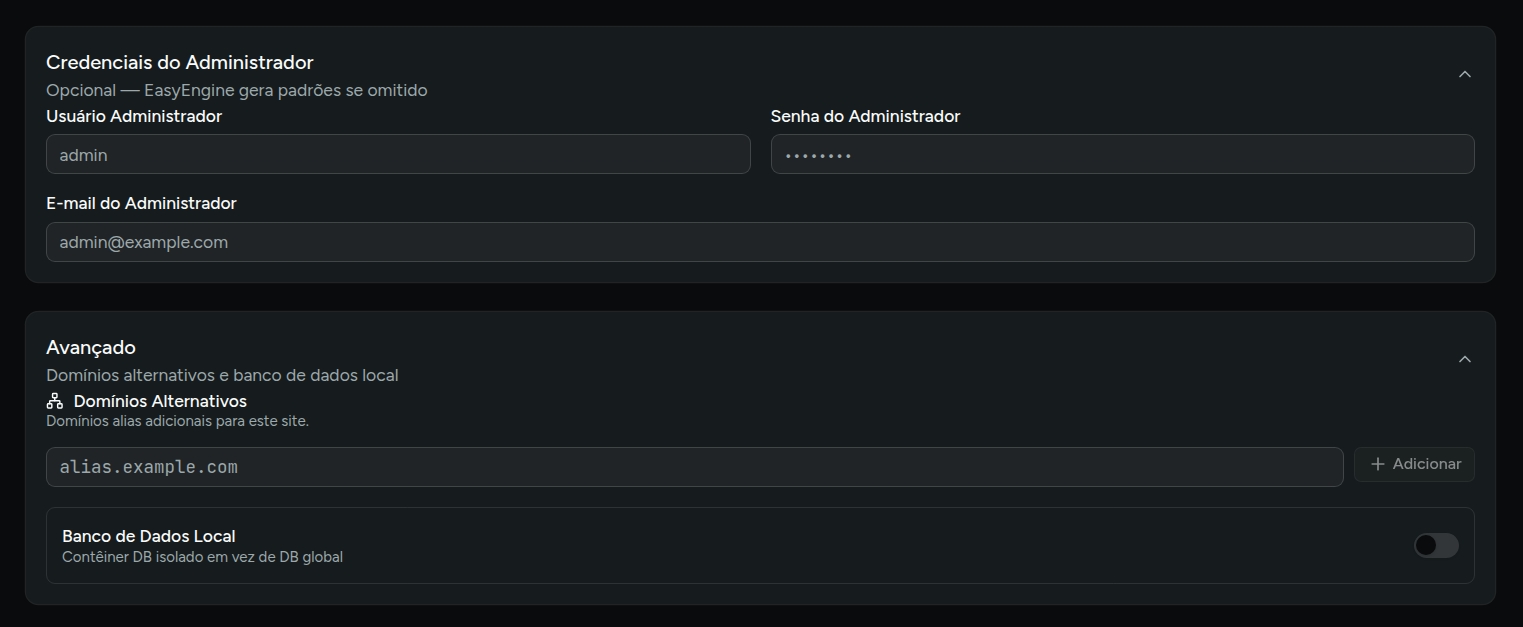Click the Credenciais do Administrador heading

(x=180, y=63)
